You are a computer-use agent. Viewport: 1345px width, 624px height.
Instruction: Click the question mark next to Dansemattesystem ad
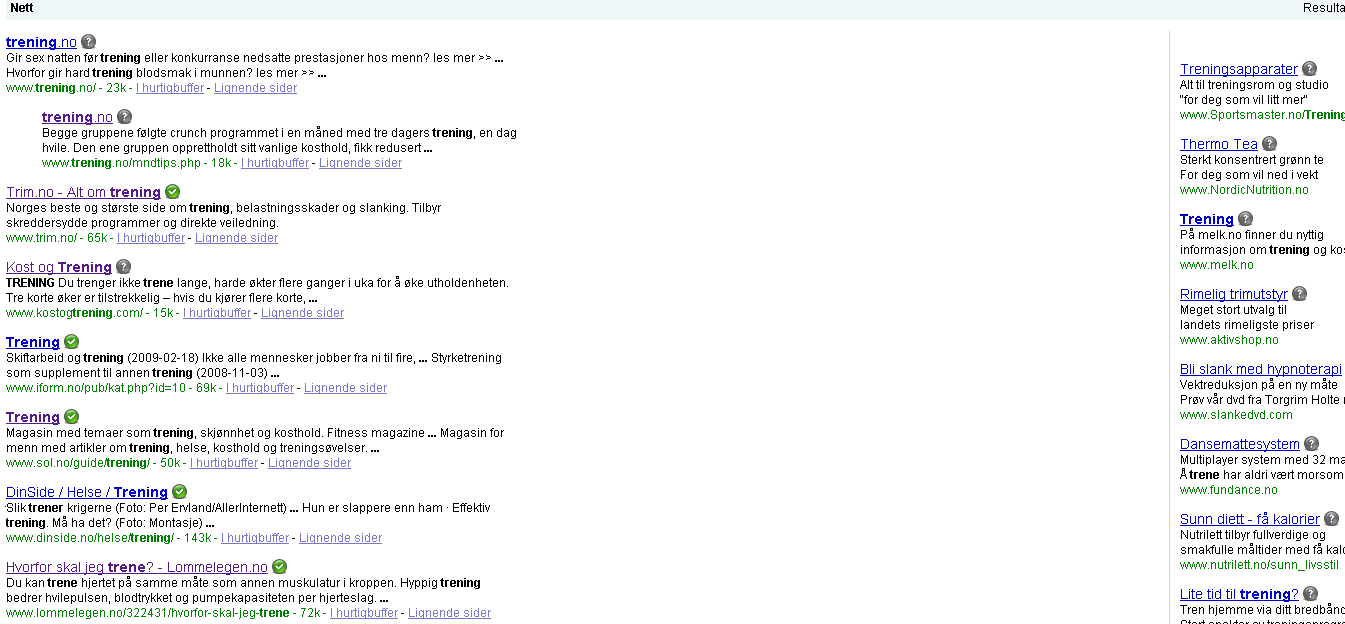point(1311,442)
